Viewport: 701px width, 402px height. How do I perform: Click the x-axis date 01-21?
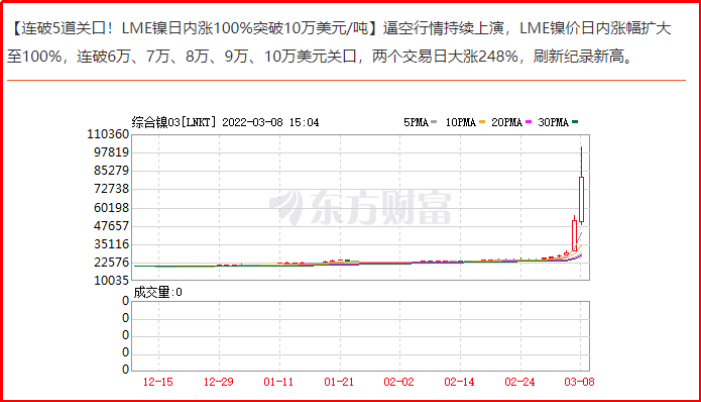[x=339, y=382]
